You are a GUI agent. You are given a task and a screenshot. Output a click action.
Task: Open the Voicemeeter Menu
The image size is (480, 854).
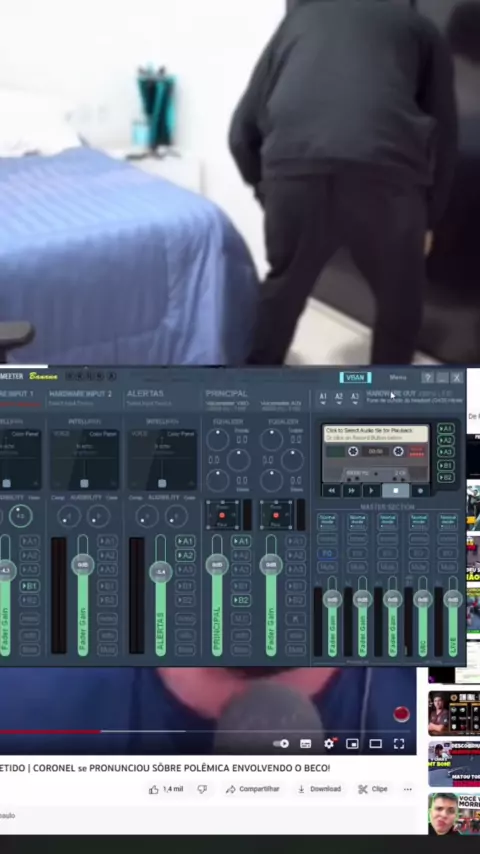click(398, 377)
